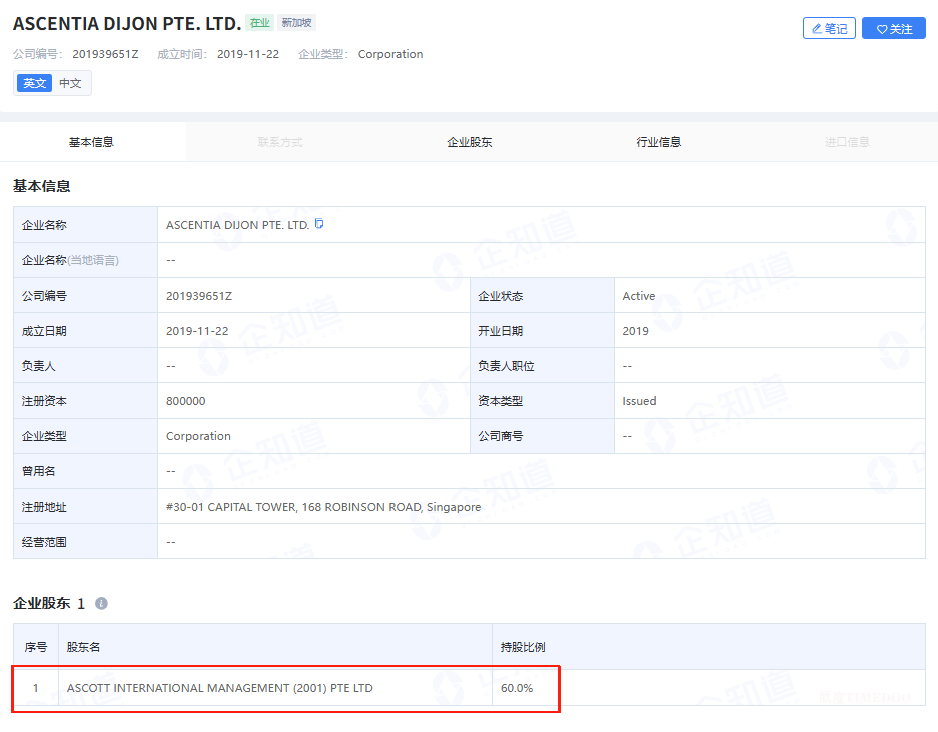938x732 pixels.
Task: Switch language toggle to 中文
Action: [70, 83]
